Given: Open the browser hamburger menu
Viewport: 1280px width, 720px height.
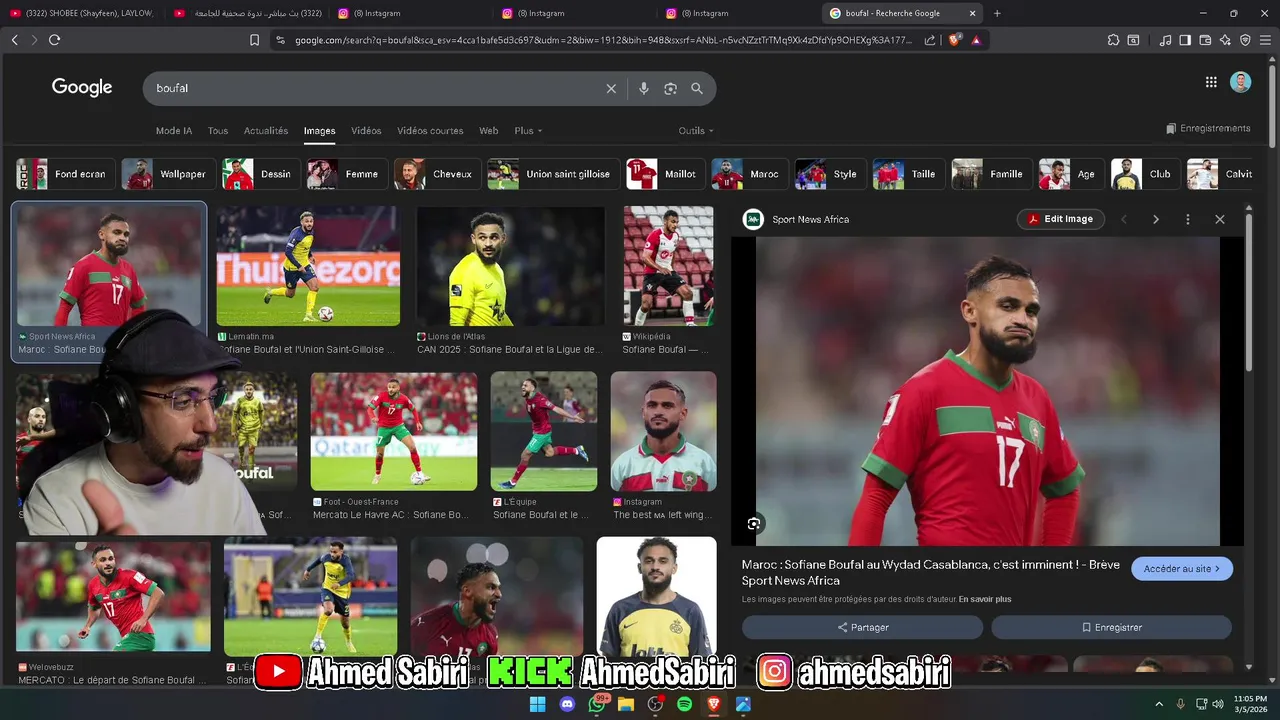Looking at the screenshot, I should pyautogui.click(x=1265, y=40).
